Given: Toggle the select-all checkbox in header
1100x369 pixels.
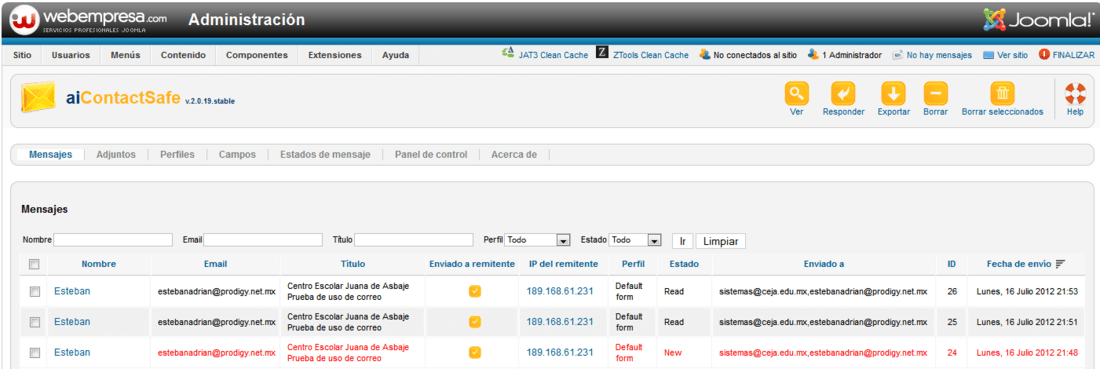Looking at the screenshot, I should [34, 264].
